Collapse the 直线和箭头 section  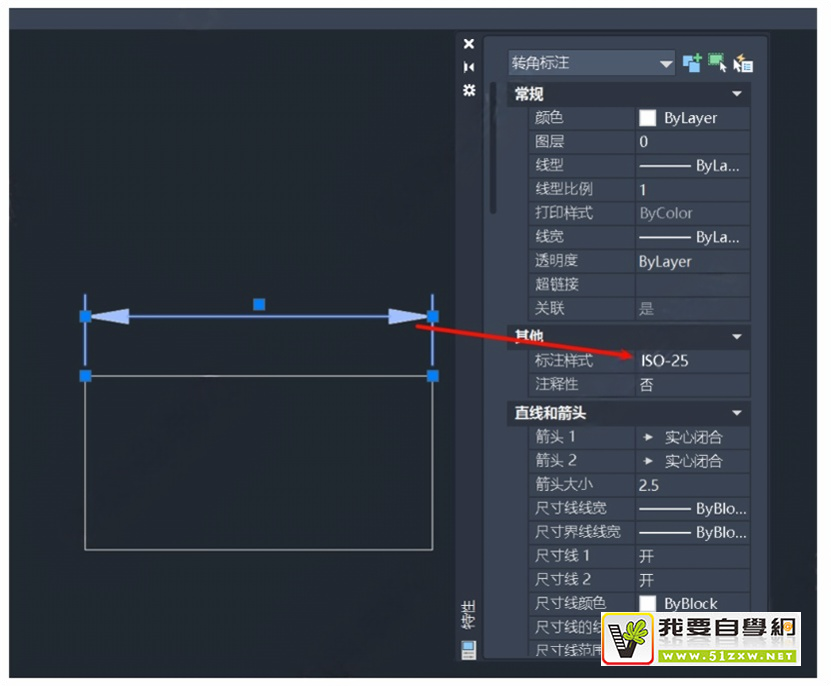(737, 413)
